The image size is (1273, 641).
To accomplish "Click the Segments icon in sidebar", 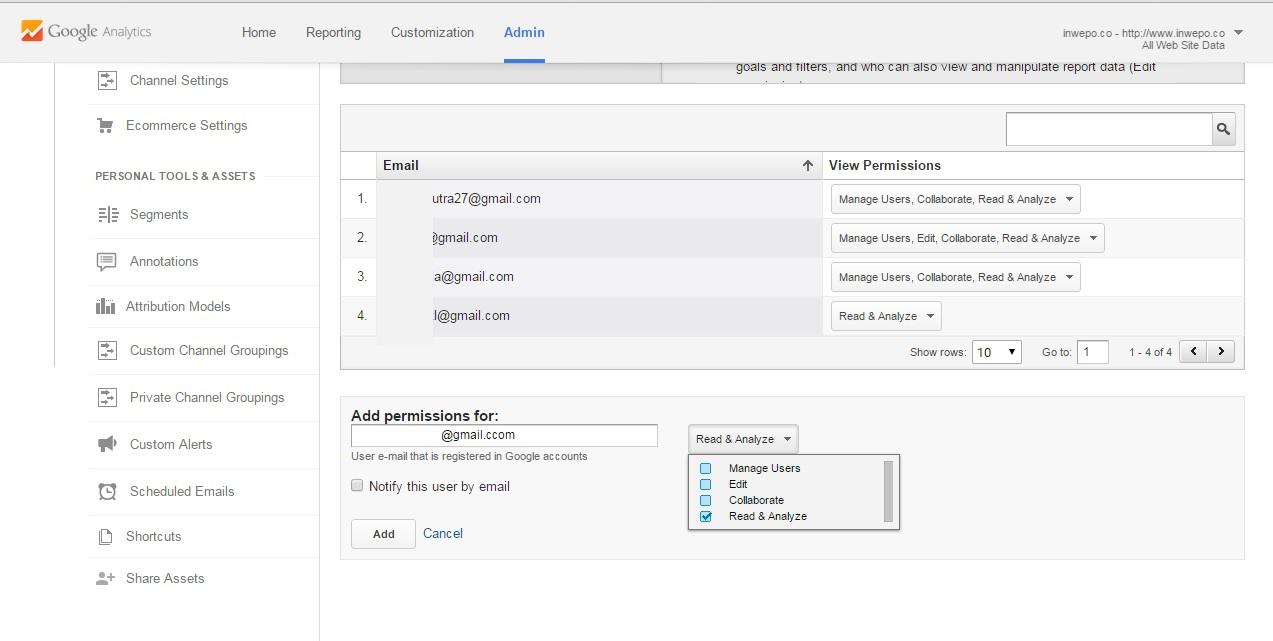I will pos(108,215).
